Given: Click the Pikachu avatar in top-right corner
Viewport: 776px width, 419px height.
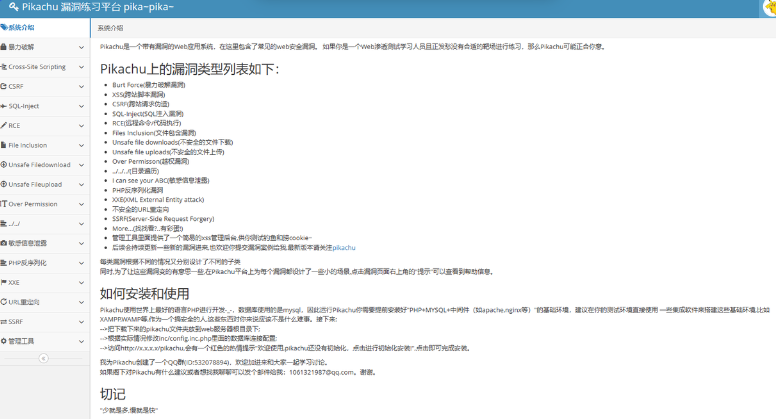Looking at the screenshot, I should click(x=768, y=7).
